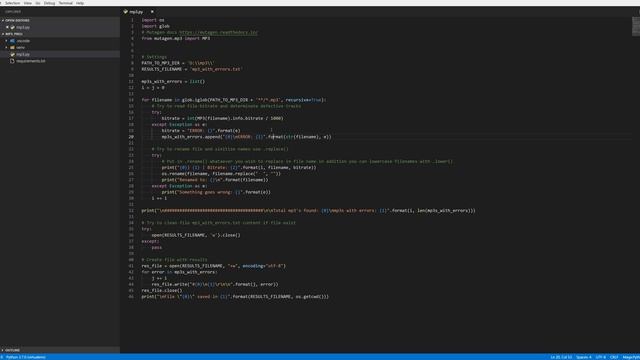Close mp3.py in Open Editors list
Viewport: 640px width, 360px height.
7,27
